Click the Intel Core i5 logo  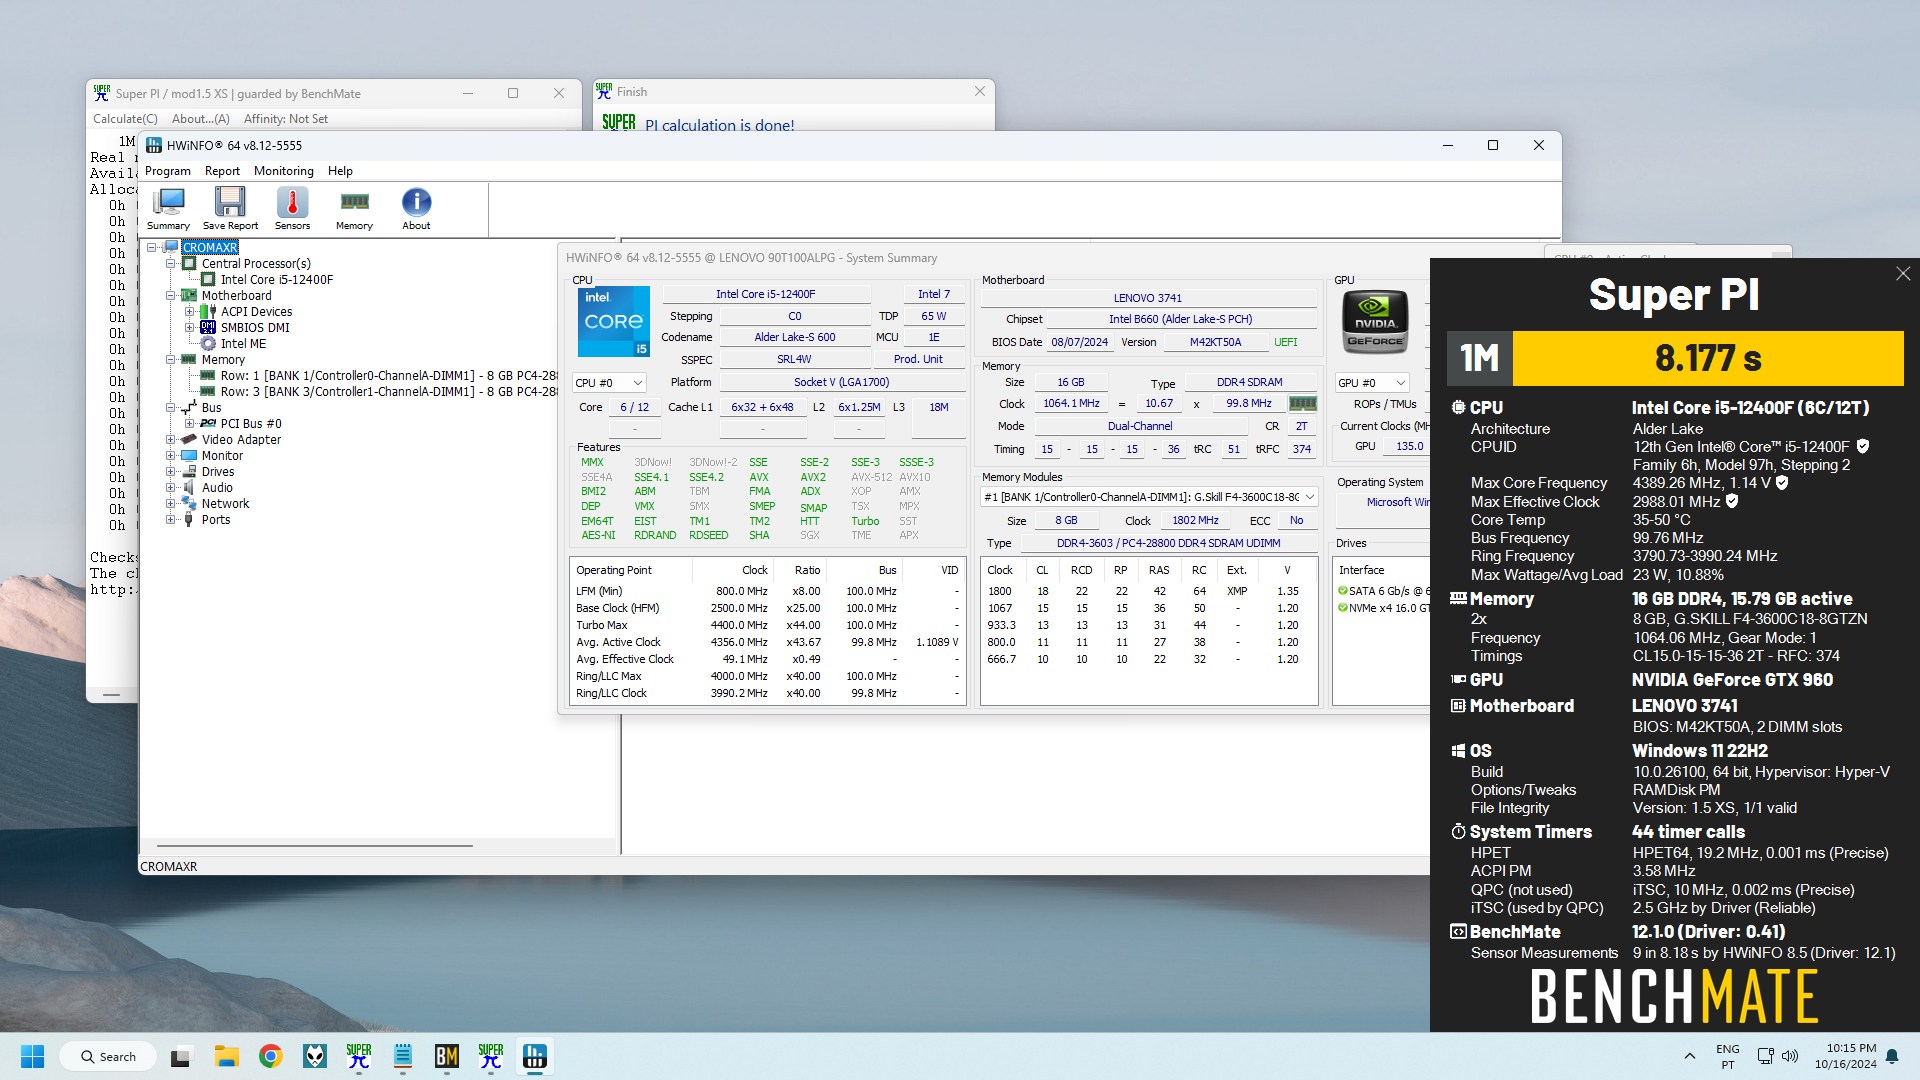[613, 322]
